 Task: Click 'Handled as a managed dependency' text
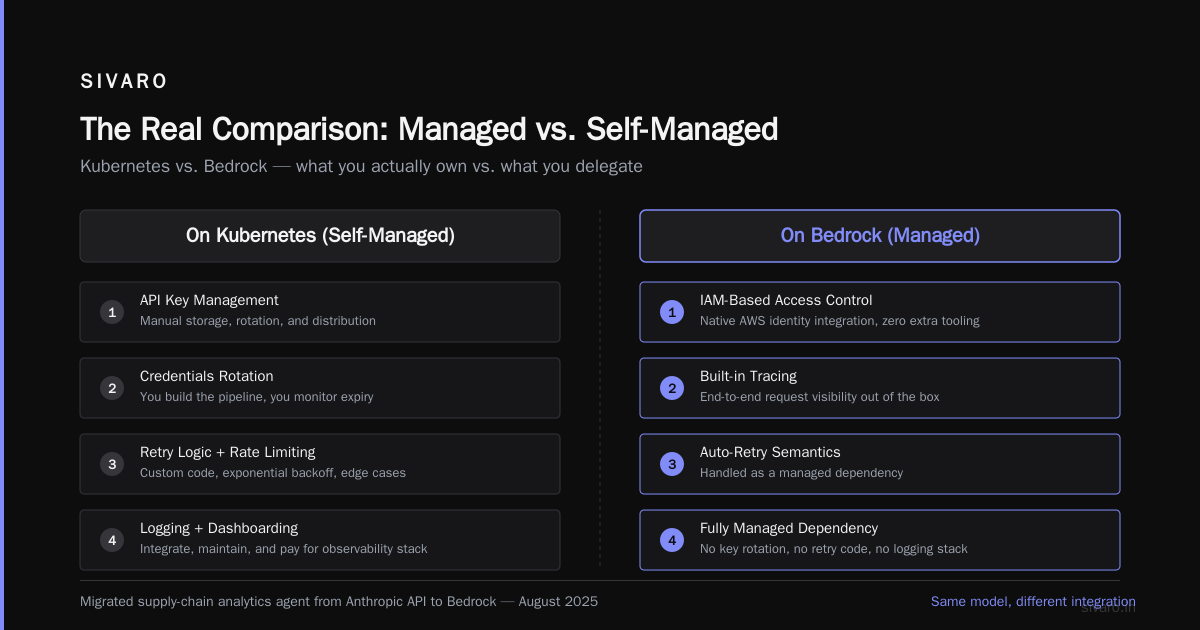pos(801,473)
